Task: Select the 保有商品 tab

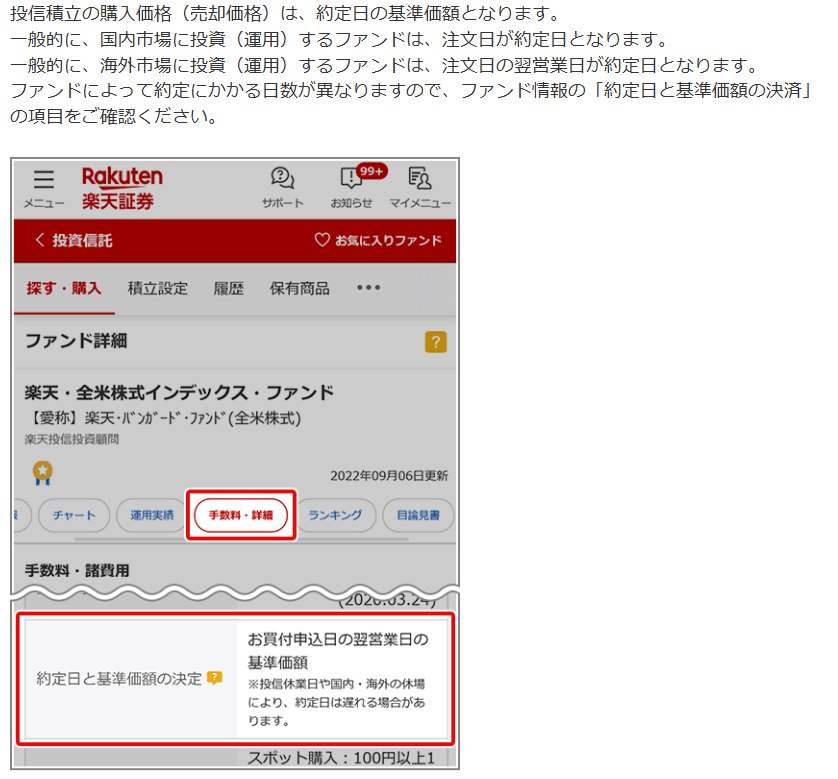Action: 299,288
